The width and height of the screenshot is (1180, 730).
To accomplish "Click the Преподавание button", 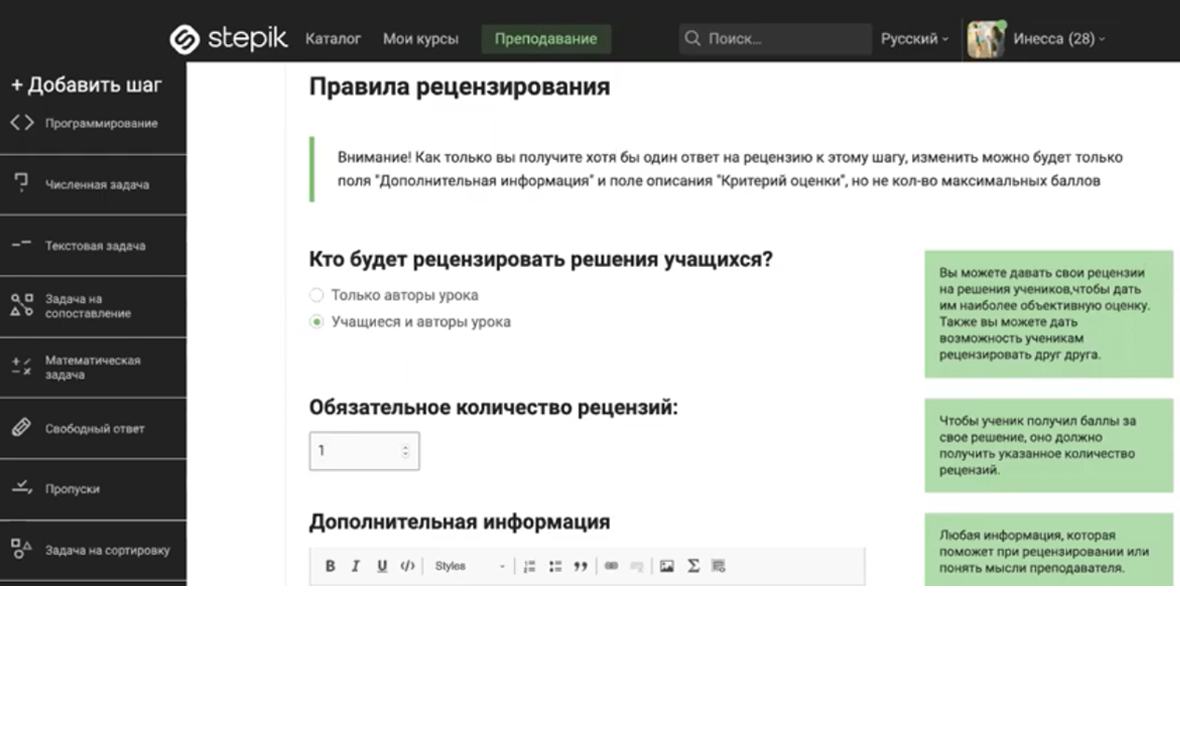I will 546,39.
